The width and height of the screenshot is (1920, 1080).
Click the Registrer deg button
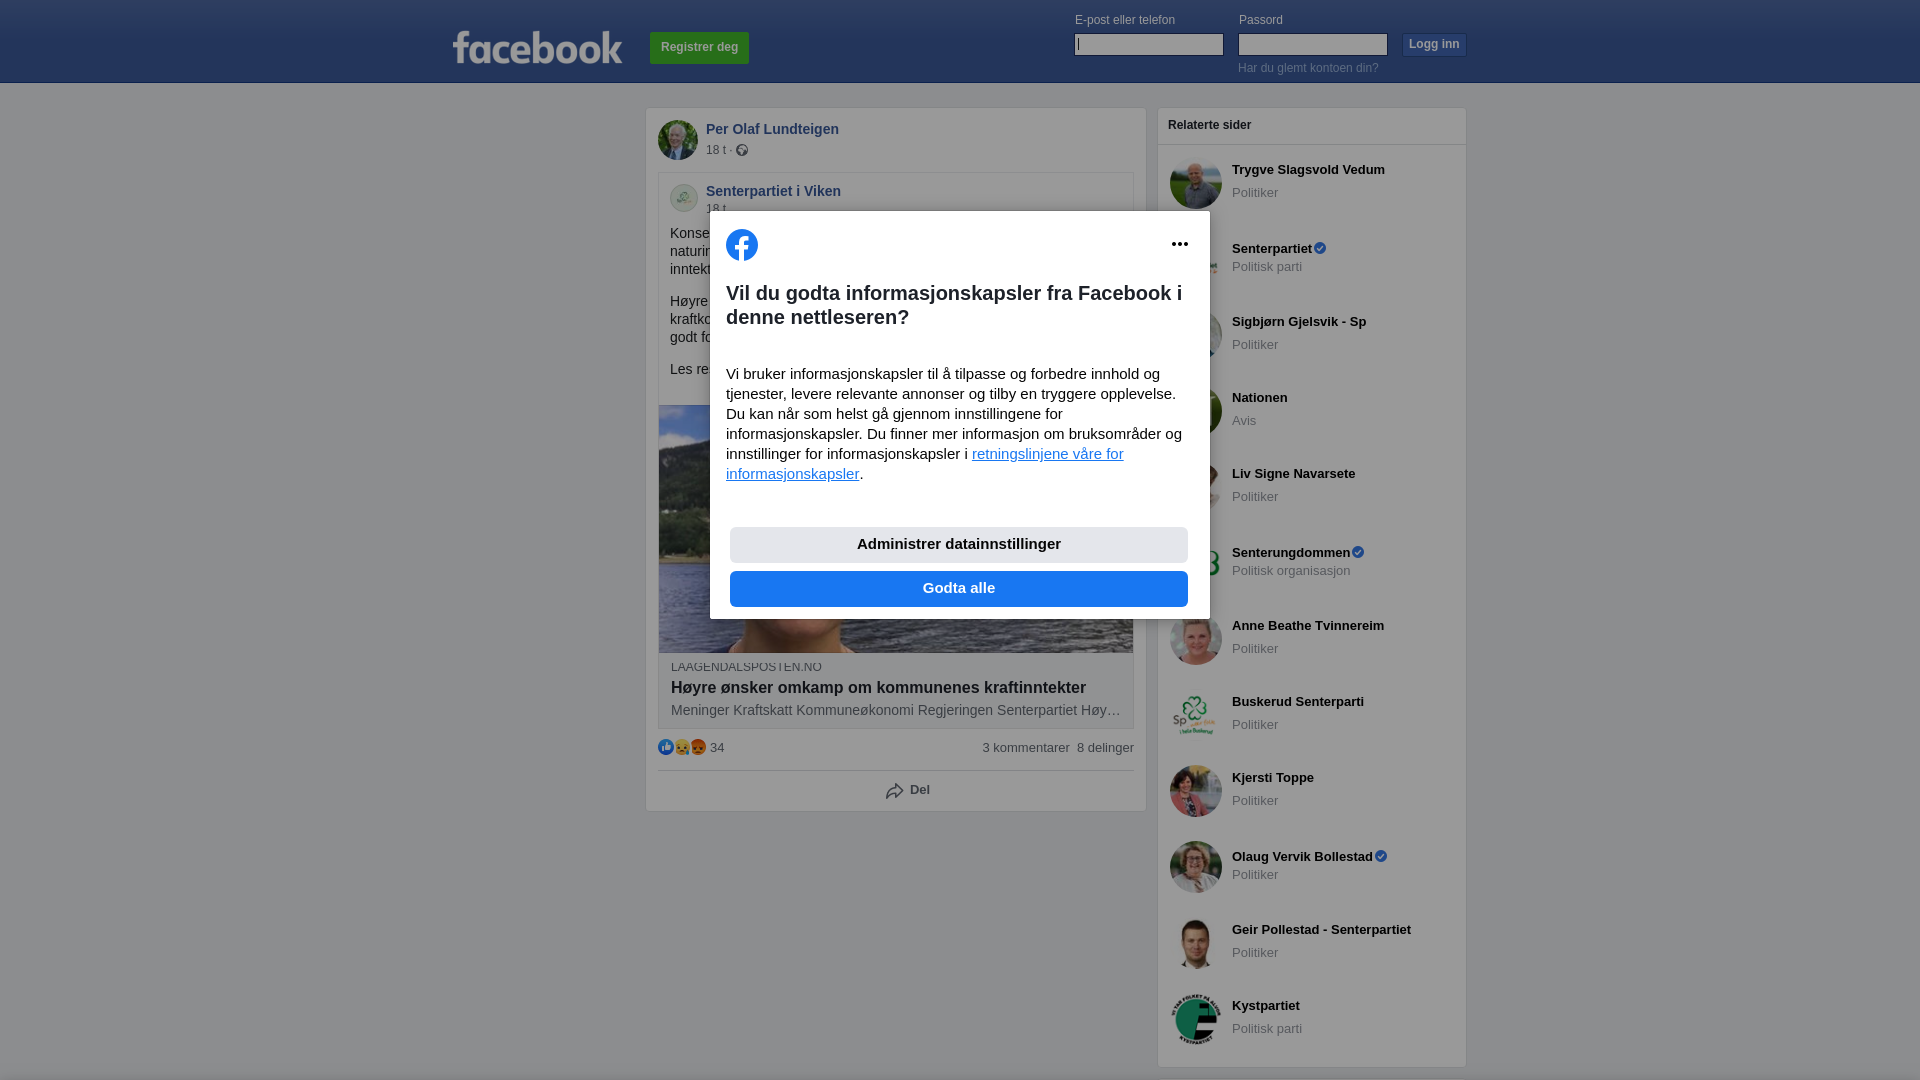tap(699, 48)
